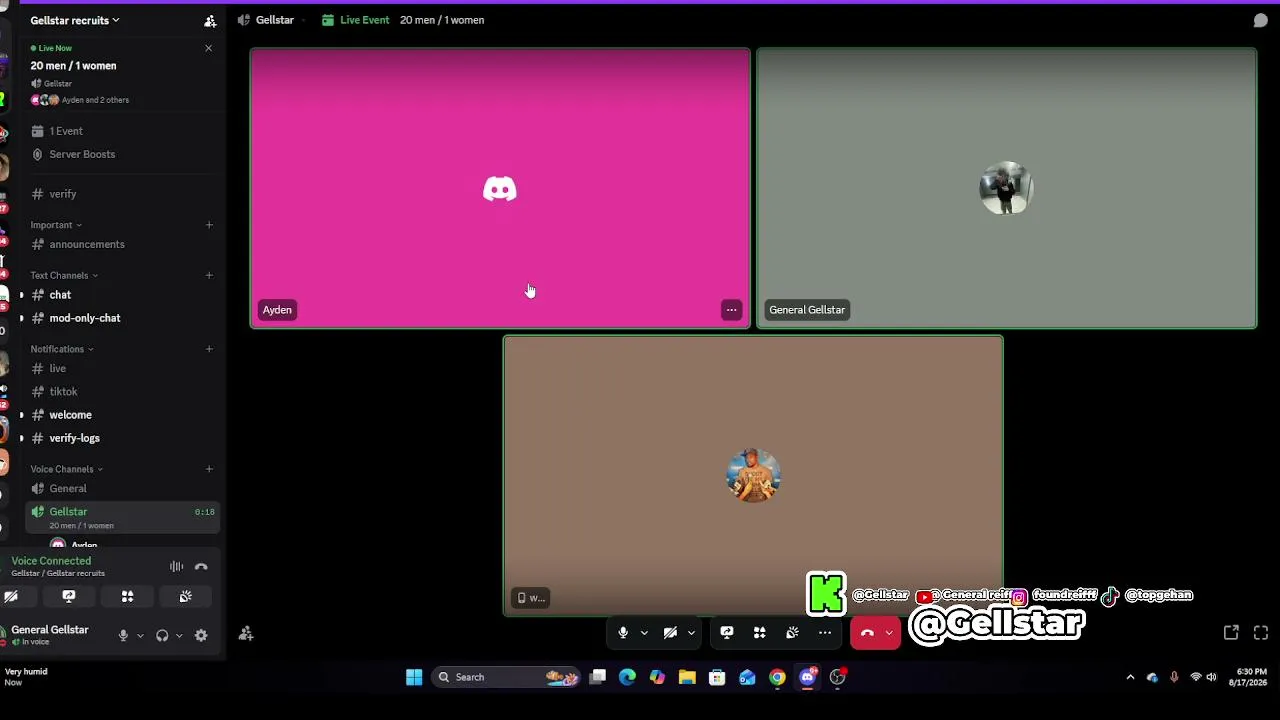The height and width of the screenshot is (720, 1280).
Task: Collapse the Voice Channels category
Action: point(67,469)
